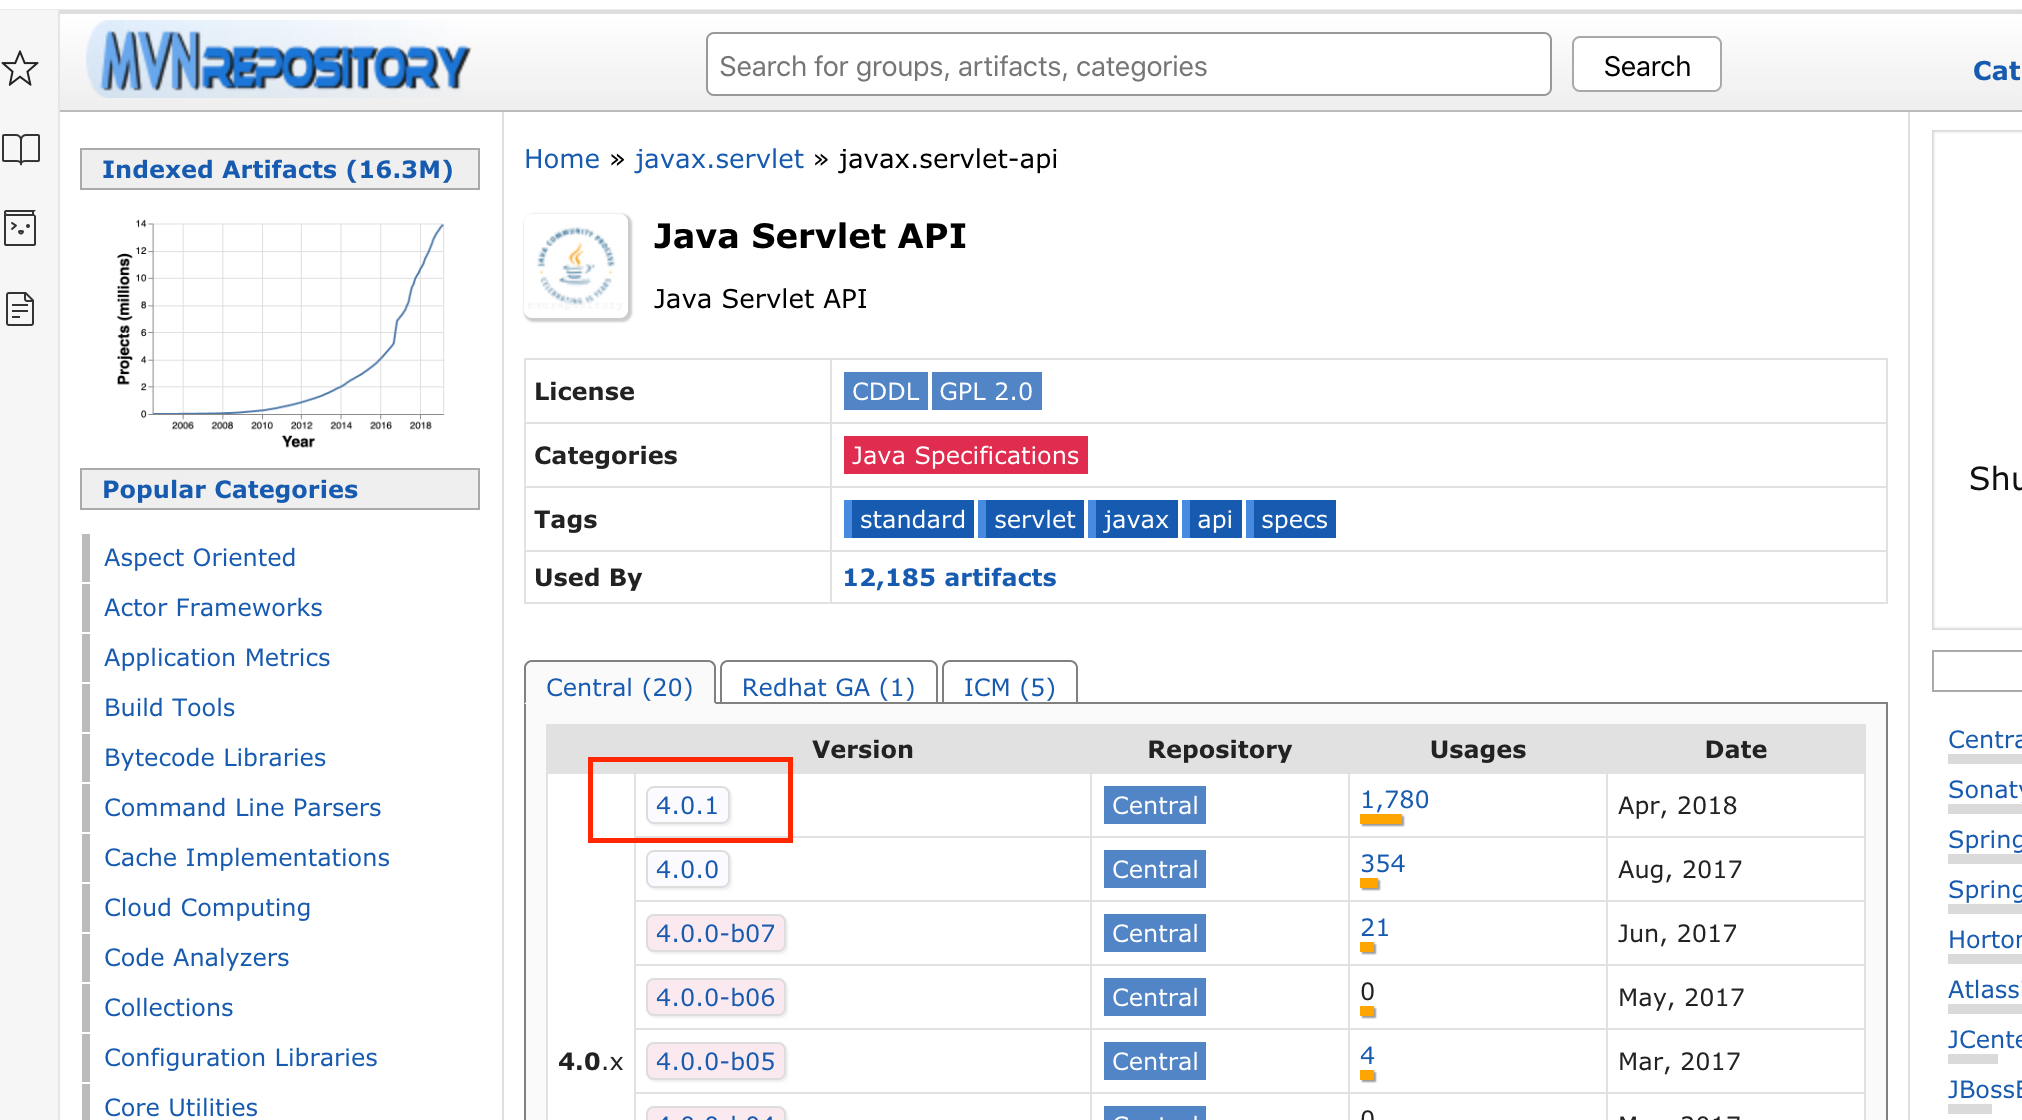Screen dimensions: 2022x1120
Task: Click the Java Specifications category tag
Action: point(964,455)
